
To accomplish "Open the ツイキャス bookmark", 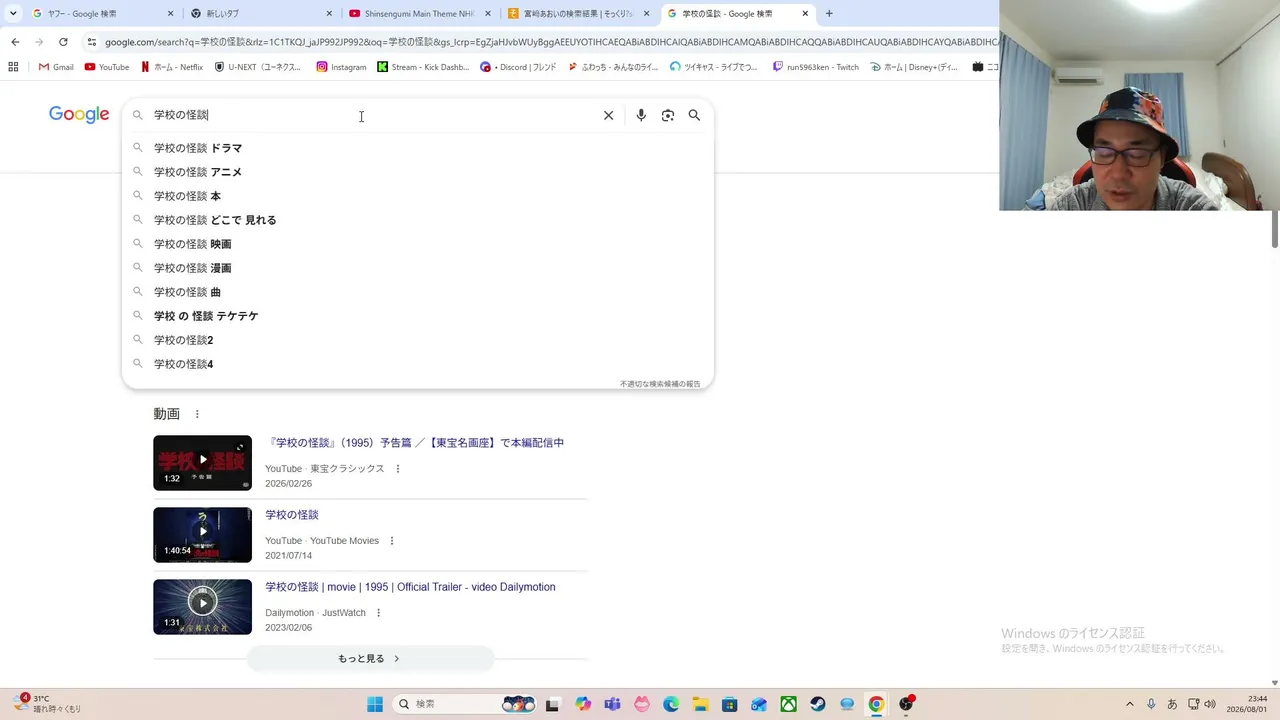I will (x=715, y=67).
